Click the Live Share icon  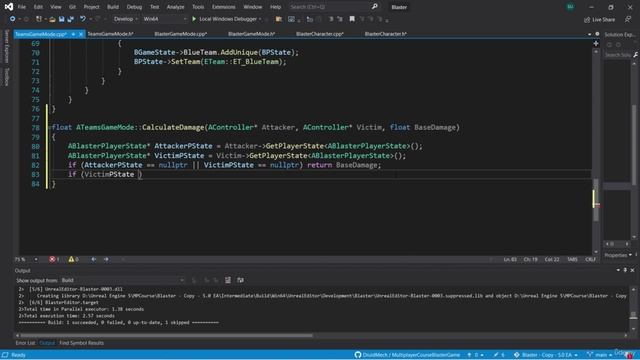pos(587,19)
